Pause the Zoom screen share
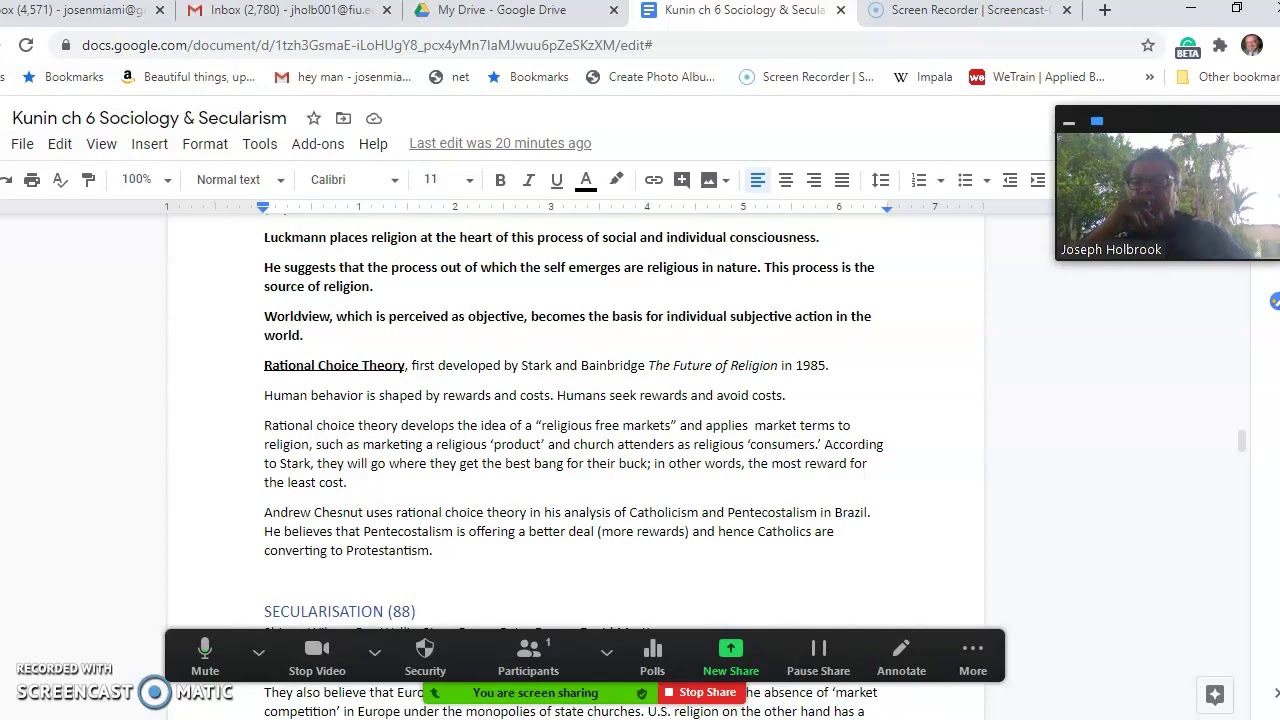The image size is (1280, 720). [818, 657]
